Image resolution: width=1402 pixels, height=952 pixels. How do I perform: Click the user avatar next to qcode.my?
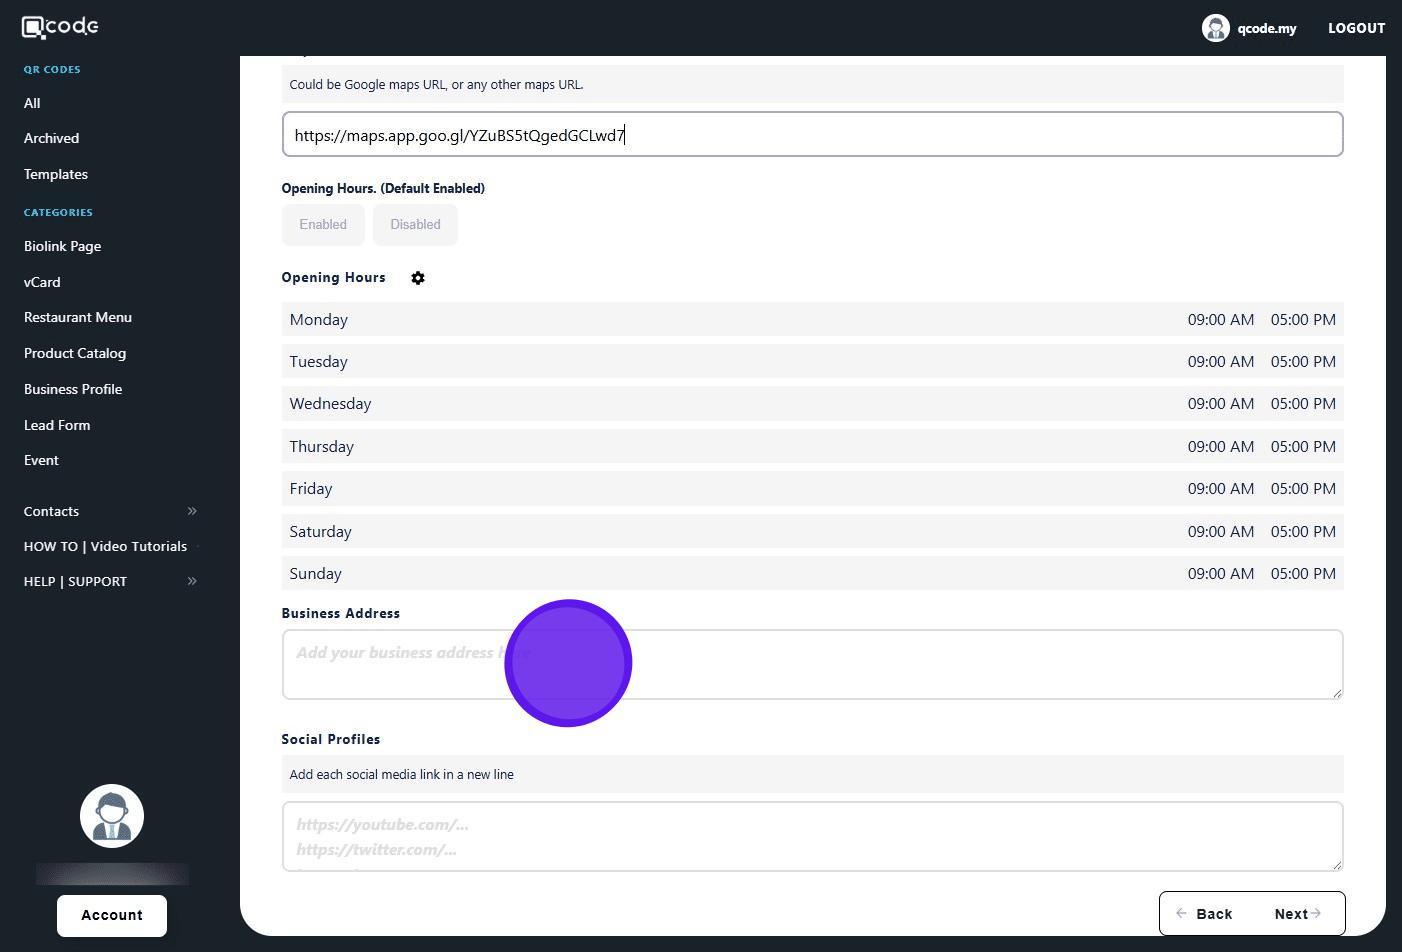click(x=1215, y=28)
